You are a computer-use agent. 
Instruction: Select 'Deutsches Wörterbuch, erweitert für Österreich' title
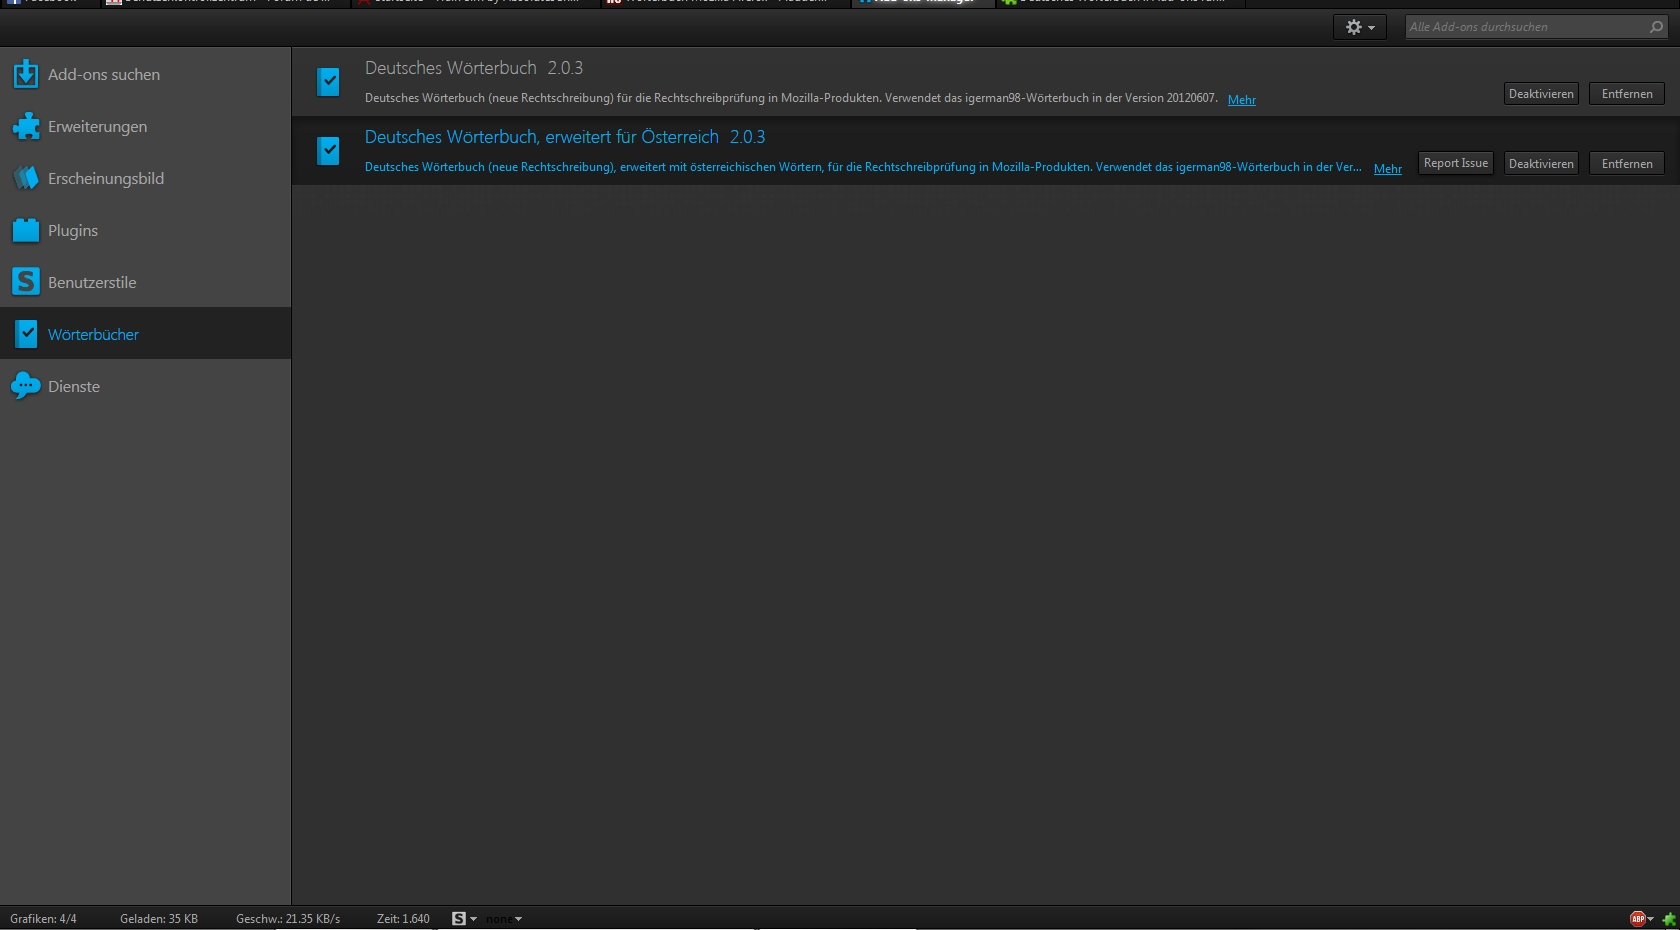(565, 137)
